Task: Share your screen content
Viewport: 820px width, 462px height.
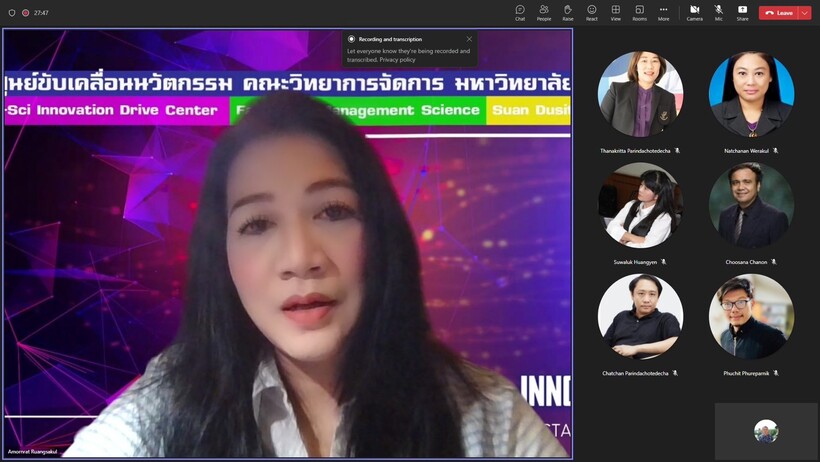Action: click(x=743, y=13)
